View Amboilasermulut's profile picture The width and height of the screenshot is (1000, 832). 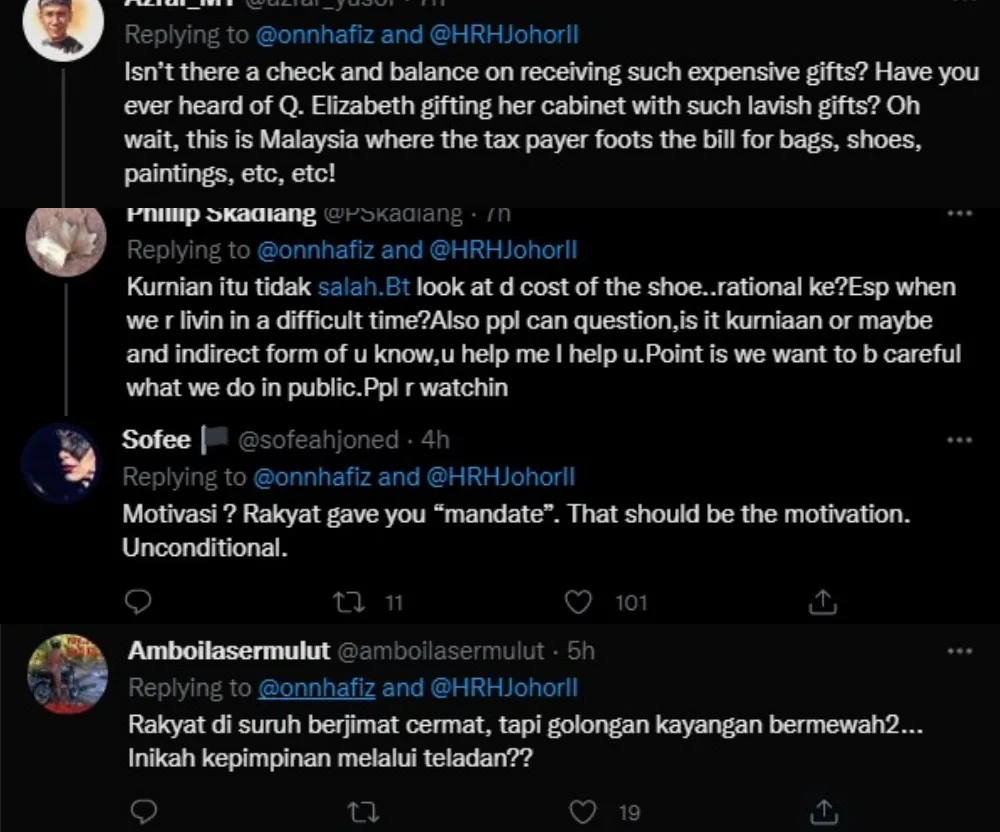point(67,673)
